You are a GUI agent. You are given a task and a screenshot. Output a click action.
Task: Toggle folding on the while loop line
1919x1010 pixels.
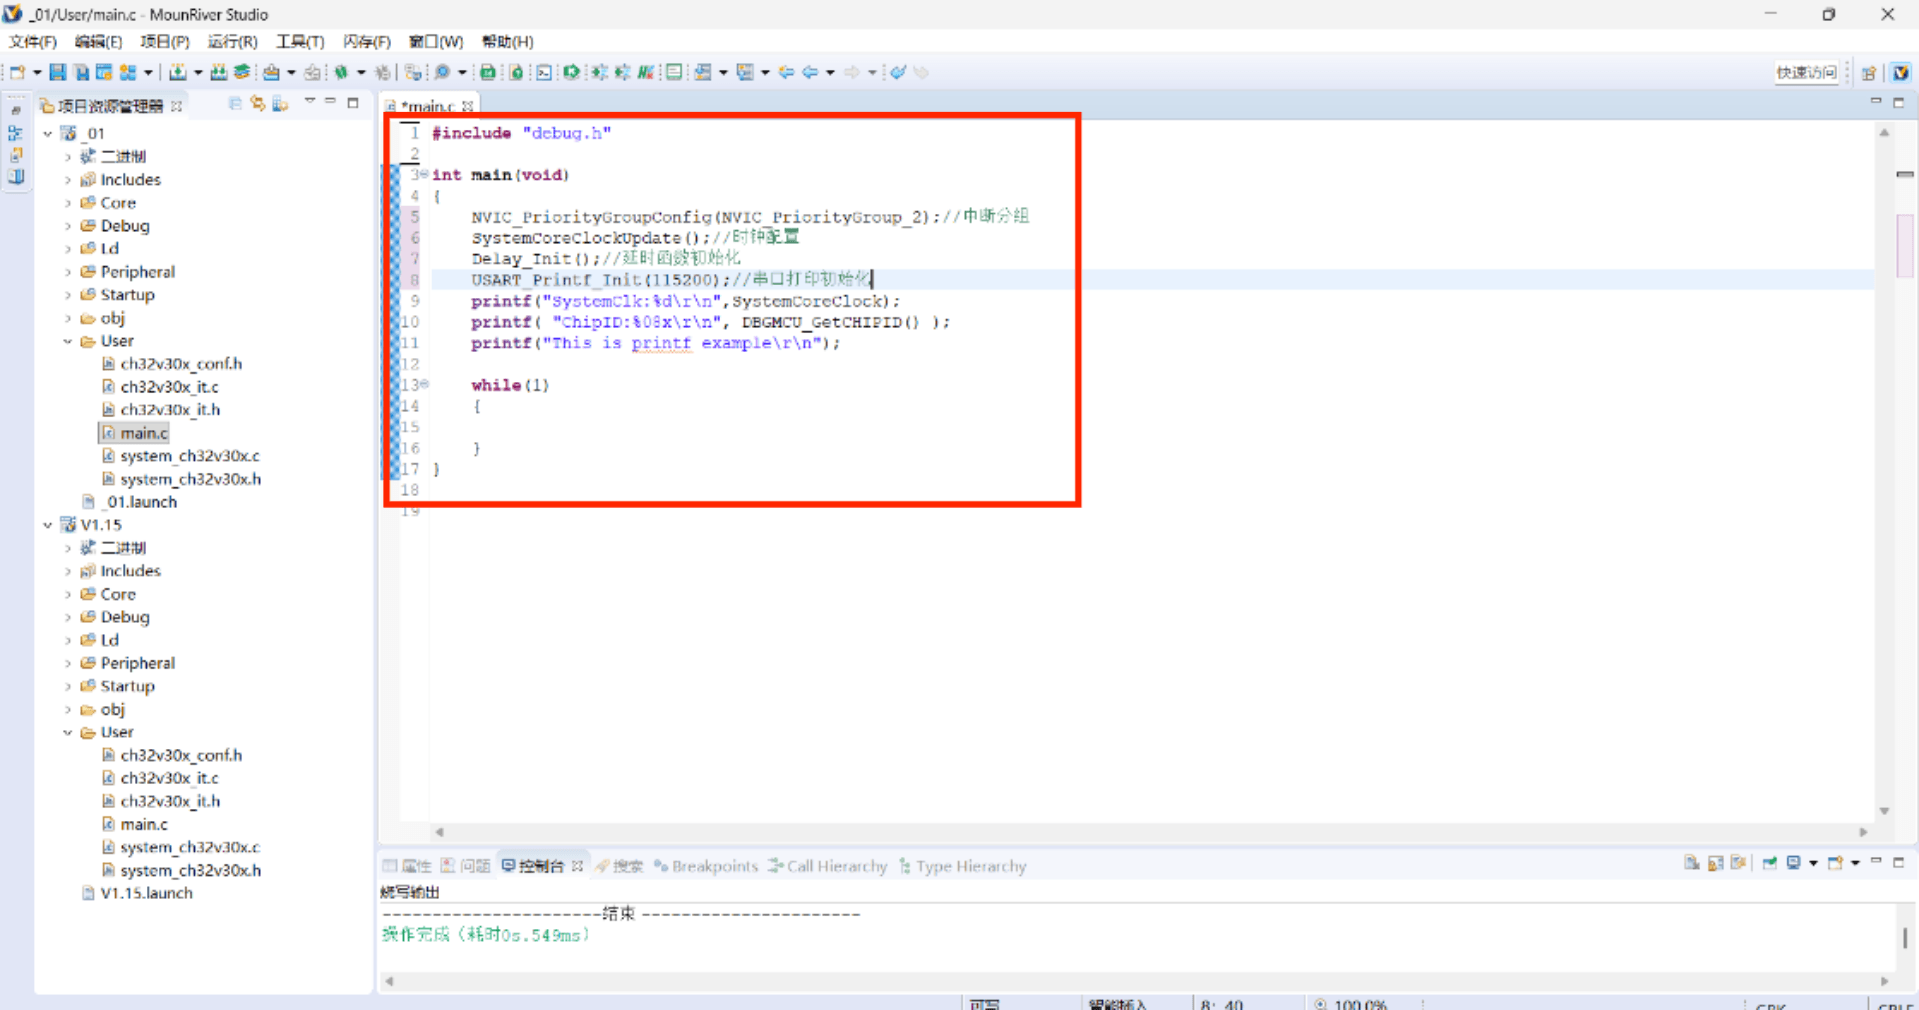[424, 384]
